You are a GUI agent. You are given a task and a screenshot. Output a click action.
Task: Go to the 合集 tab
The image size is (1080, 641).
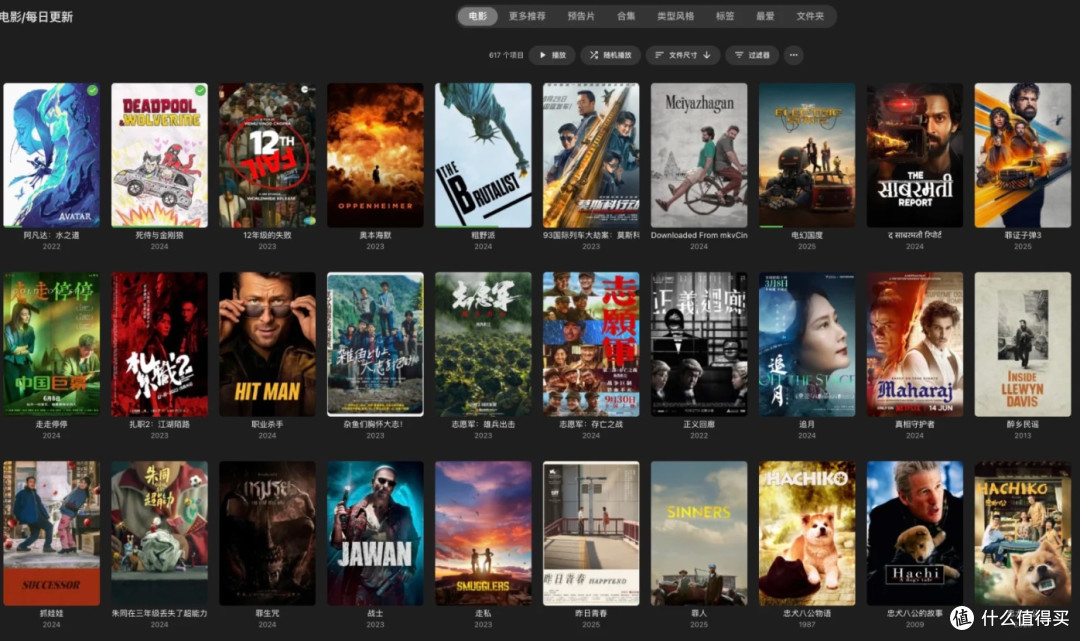626,16
